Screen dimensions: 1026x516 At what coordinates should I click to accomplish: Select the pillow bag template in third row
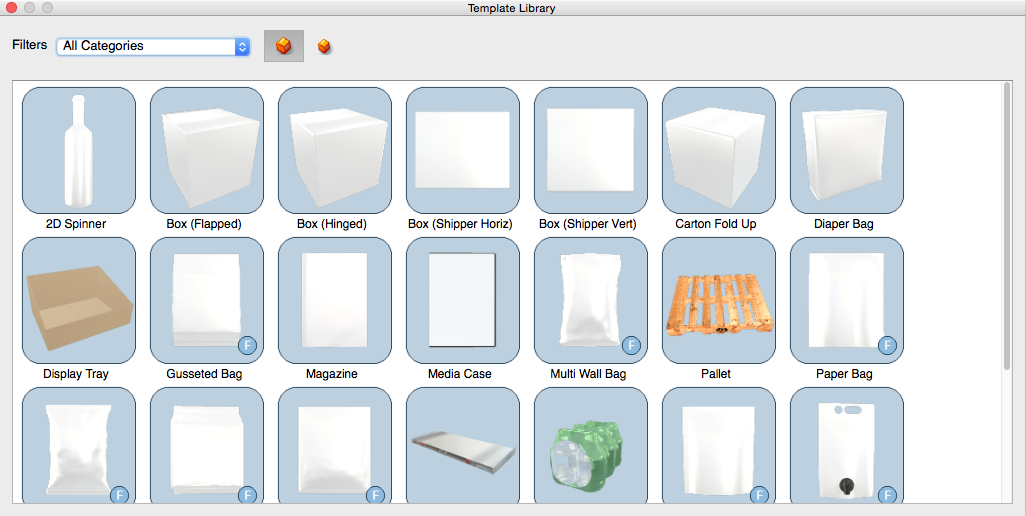(79, 445)
